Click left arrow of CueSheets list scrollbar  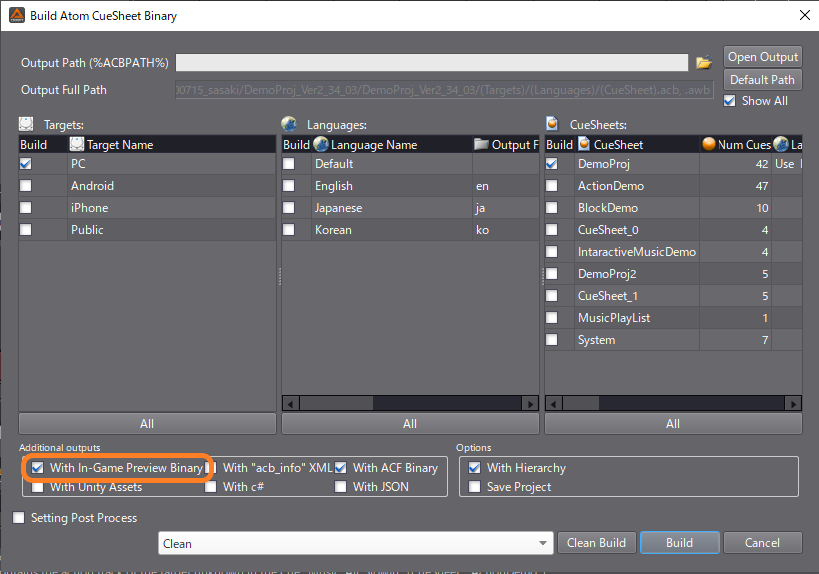[x=554, y=404]
